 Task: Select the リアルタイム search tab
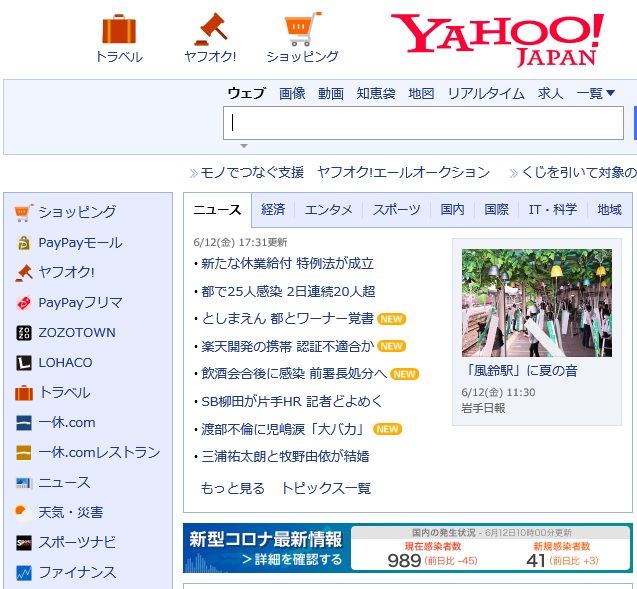[486, 93]
